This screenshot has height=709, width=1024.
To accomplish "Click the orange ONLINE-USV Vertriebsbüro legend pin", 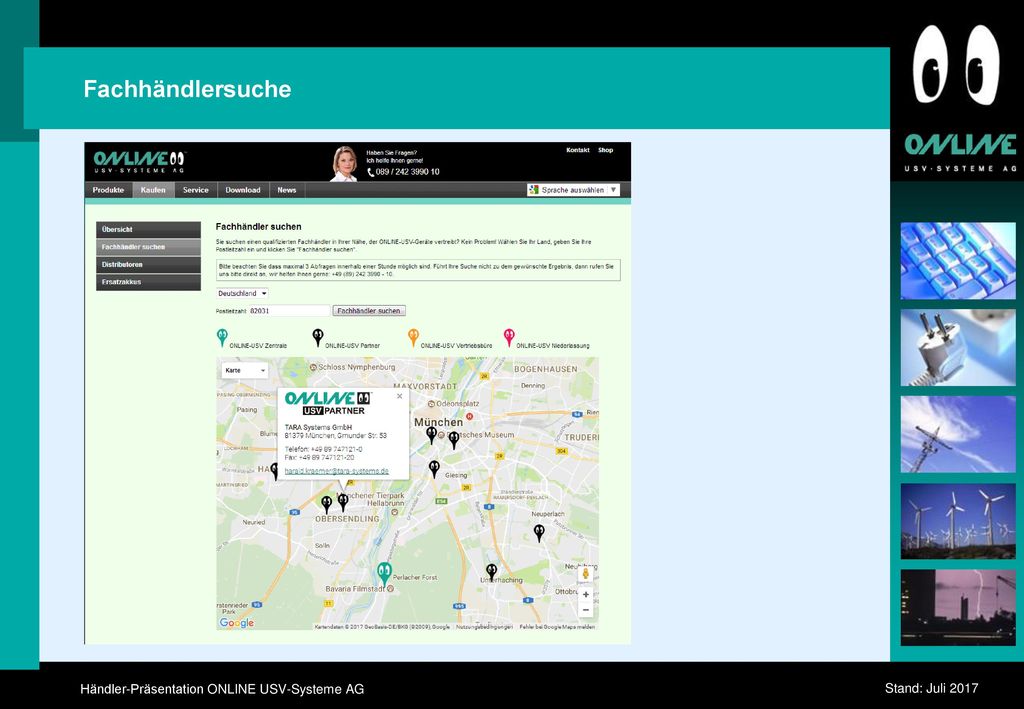I will point(413,338).
